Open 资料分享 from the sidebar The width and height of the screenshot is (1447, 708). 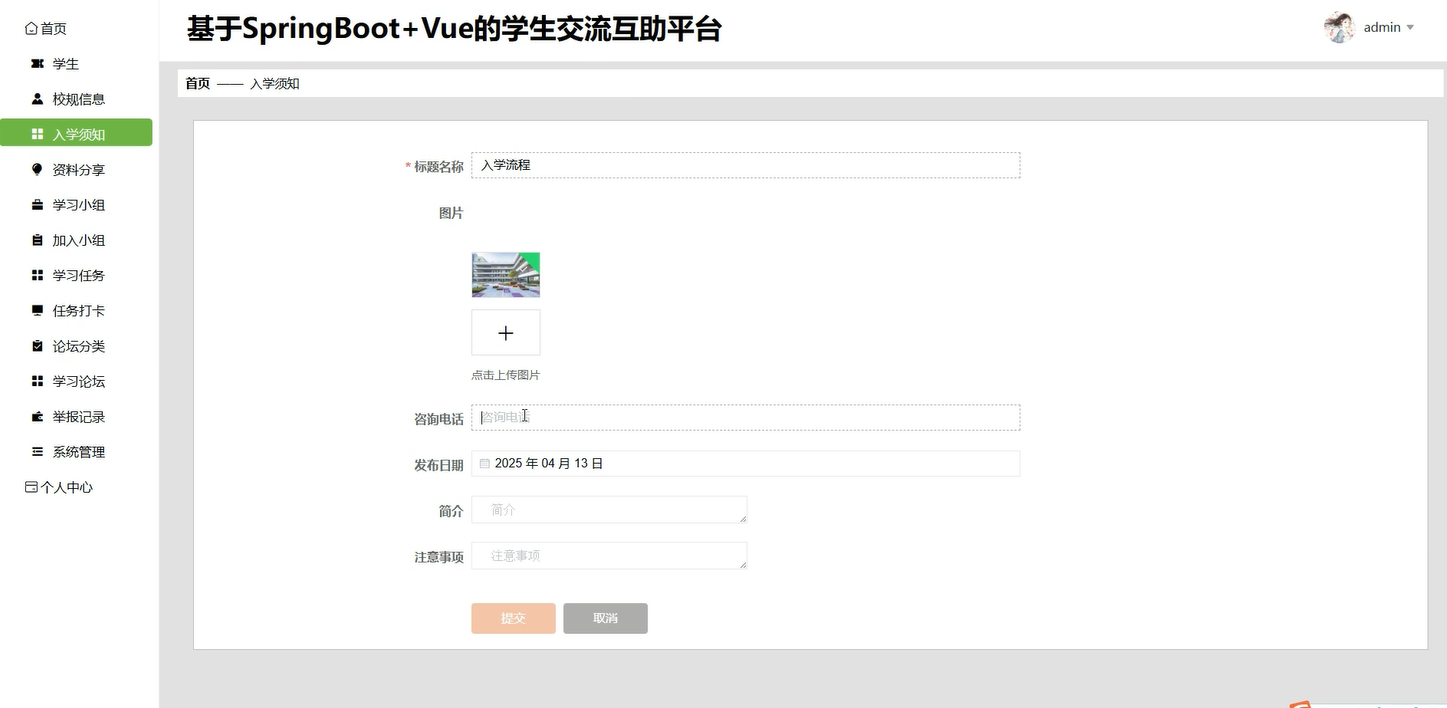click(79, 170)
